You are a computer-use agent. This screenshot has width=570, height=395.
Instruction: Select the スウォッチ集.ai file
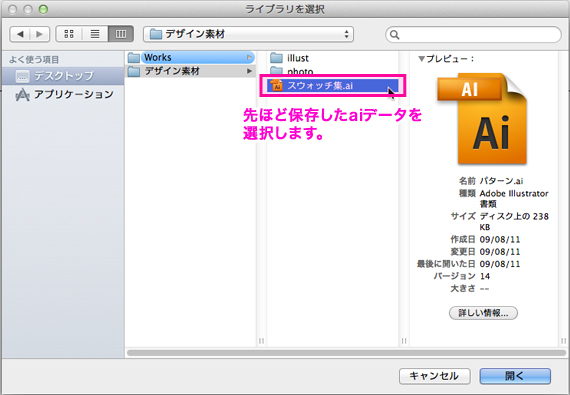pos(332,86)
